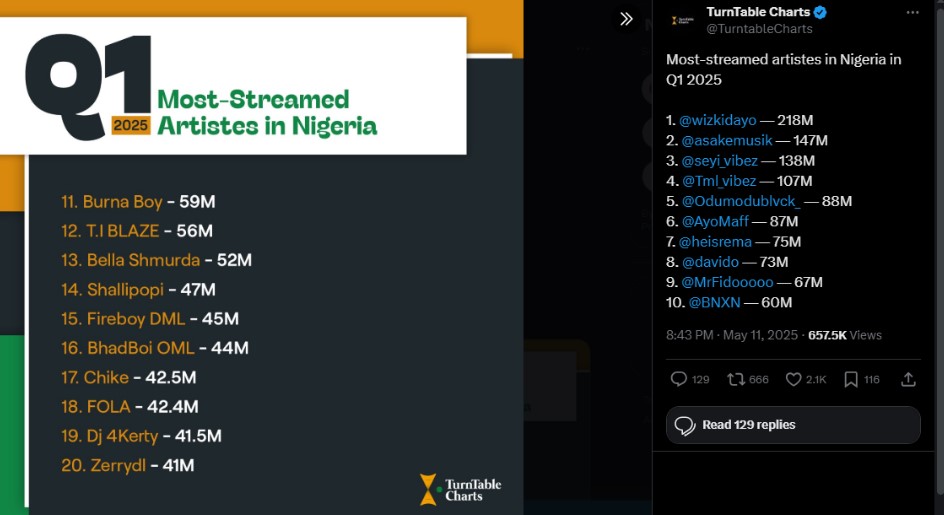Open the @Tml_vibez mention link
This screenshot has width=944, height=515.
pos(719,181)
